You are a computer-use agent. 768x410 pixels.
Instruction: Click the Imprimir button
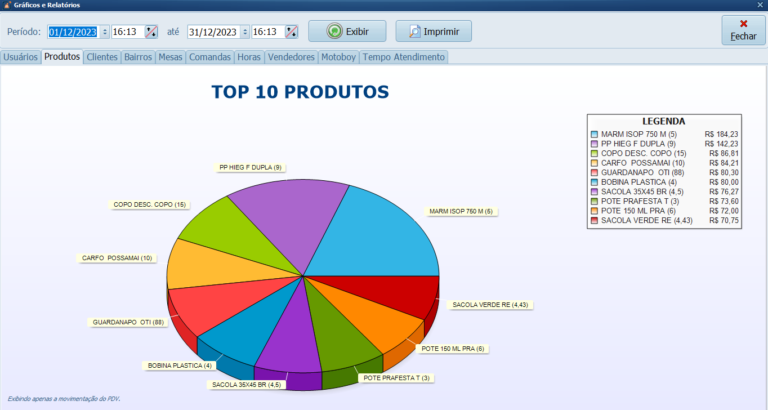(434, 31)
